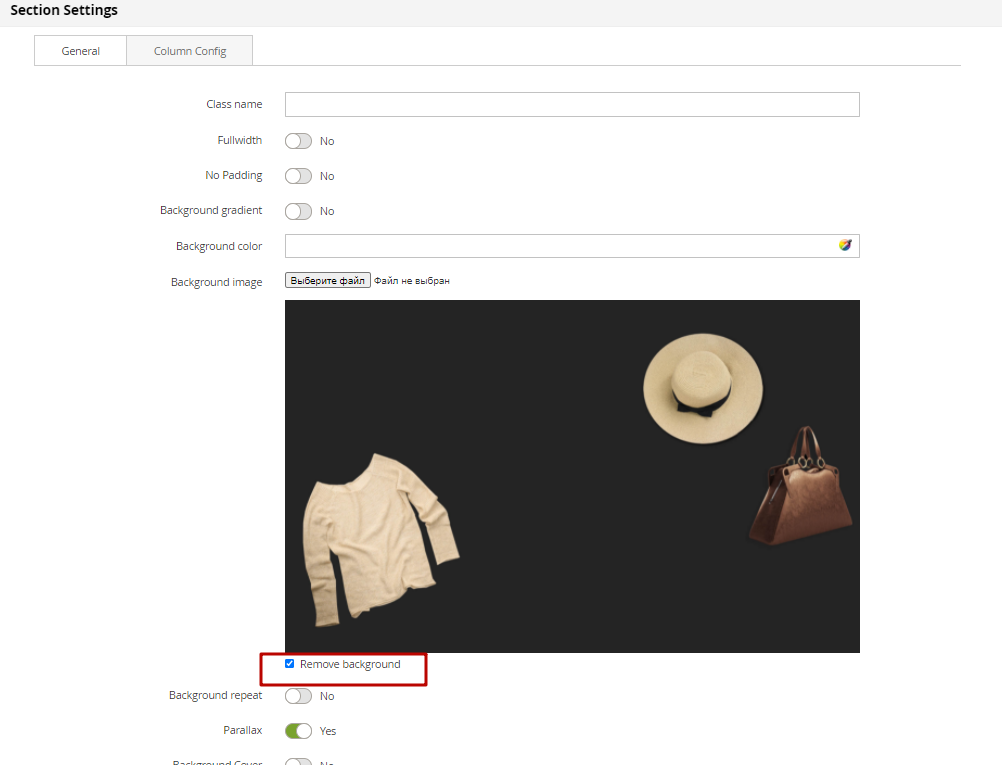The image size is (1002, 765).
Task: Click the Class name text field
Action: point(571,105)
